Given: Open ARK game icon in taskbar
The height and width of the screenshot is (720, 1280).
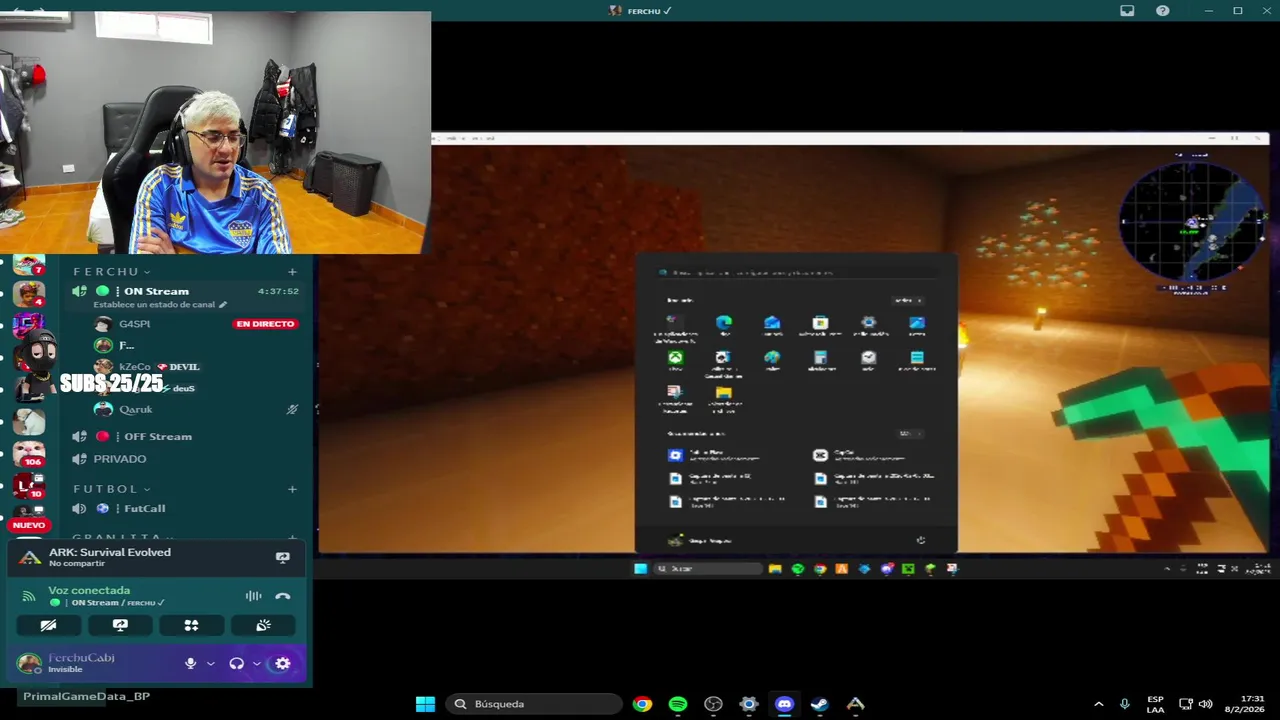Looking at the screenshot, I should (855, 704).
